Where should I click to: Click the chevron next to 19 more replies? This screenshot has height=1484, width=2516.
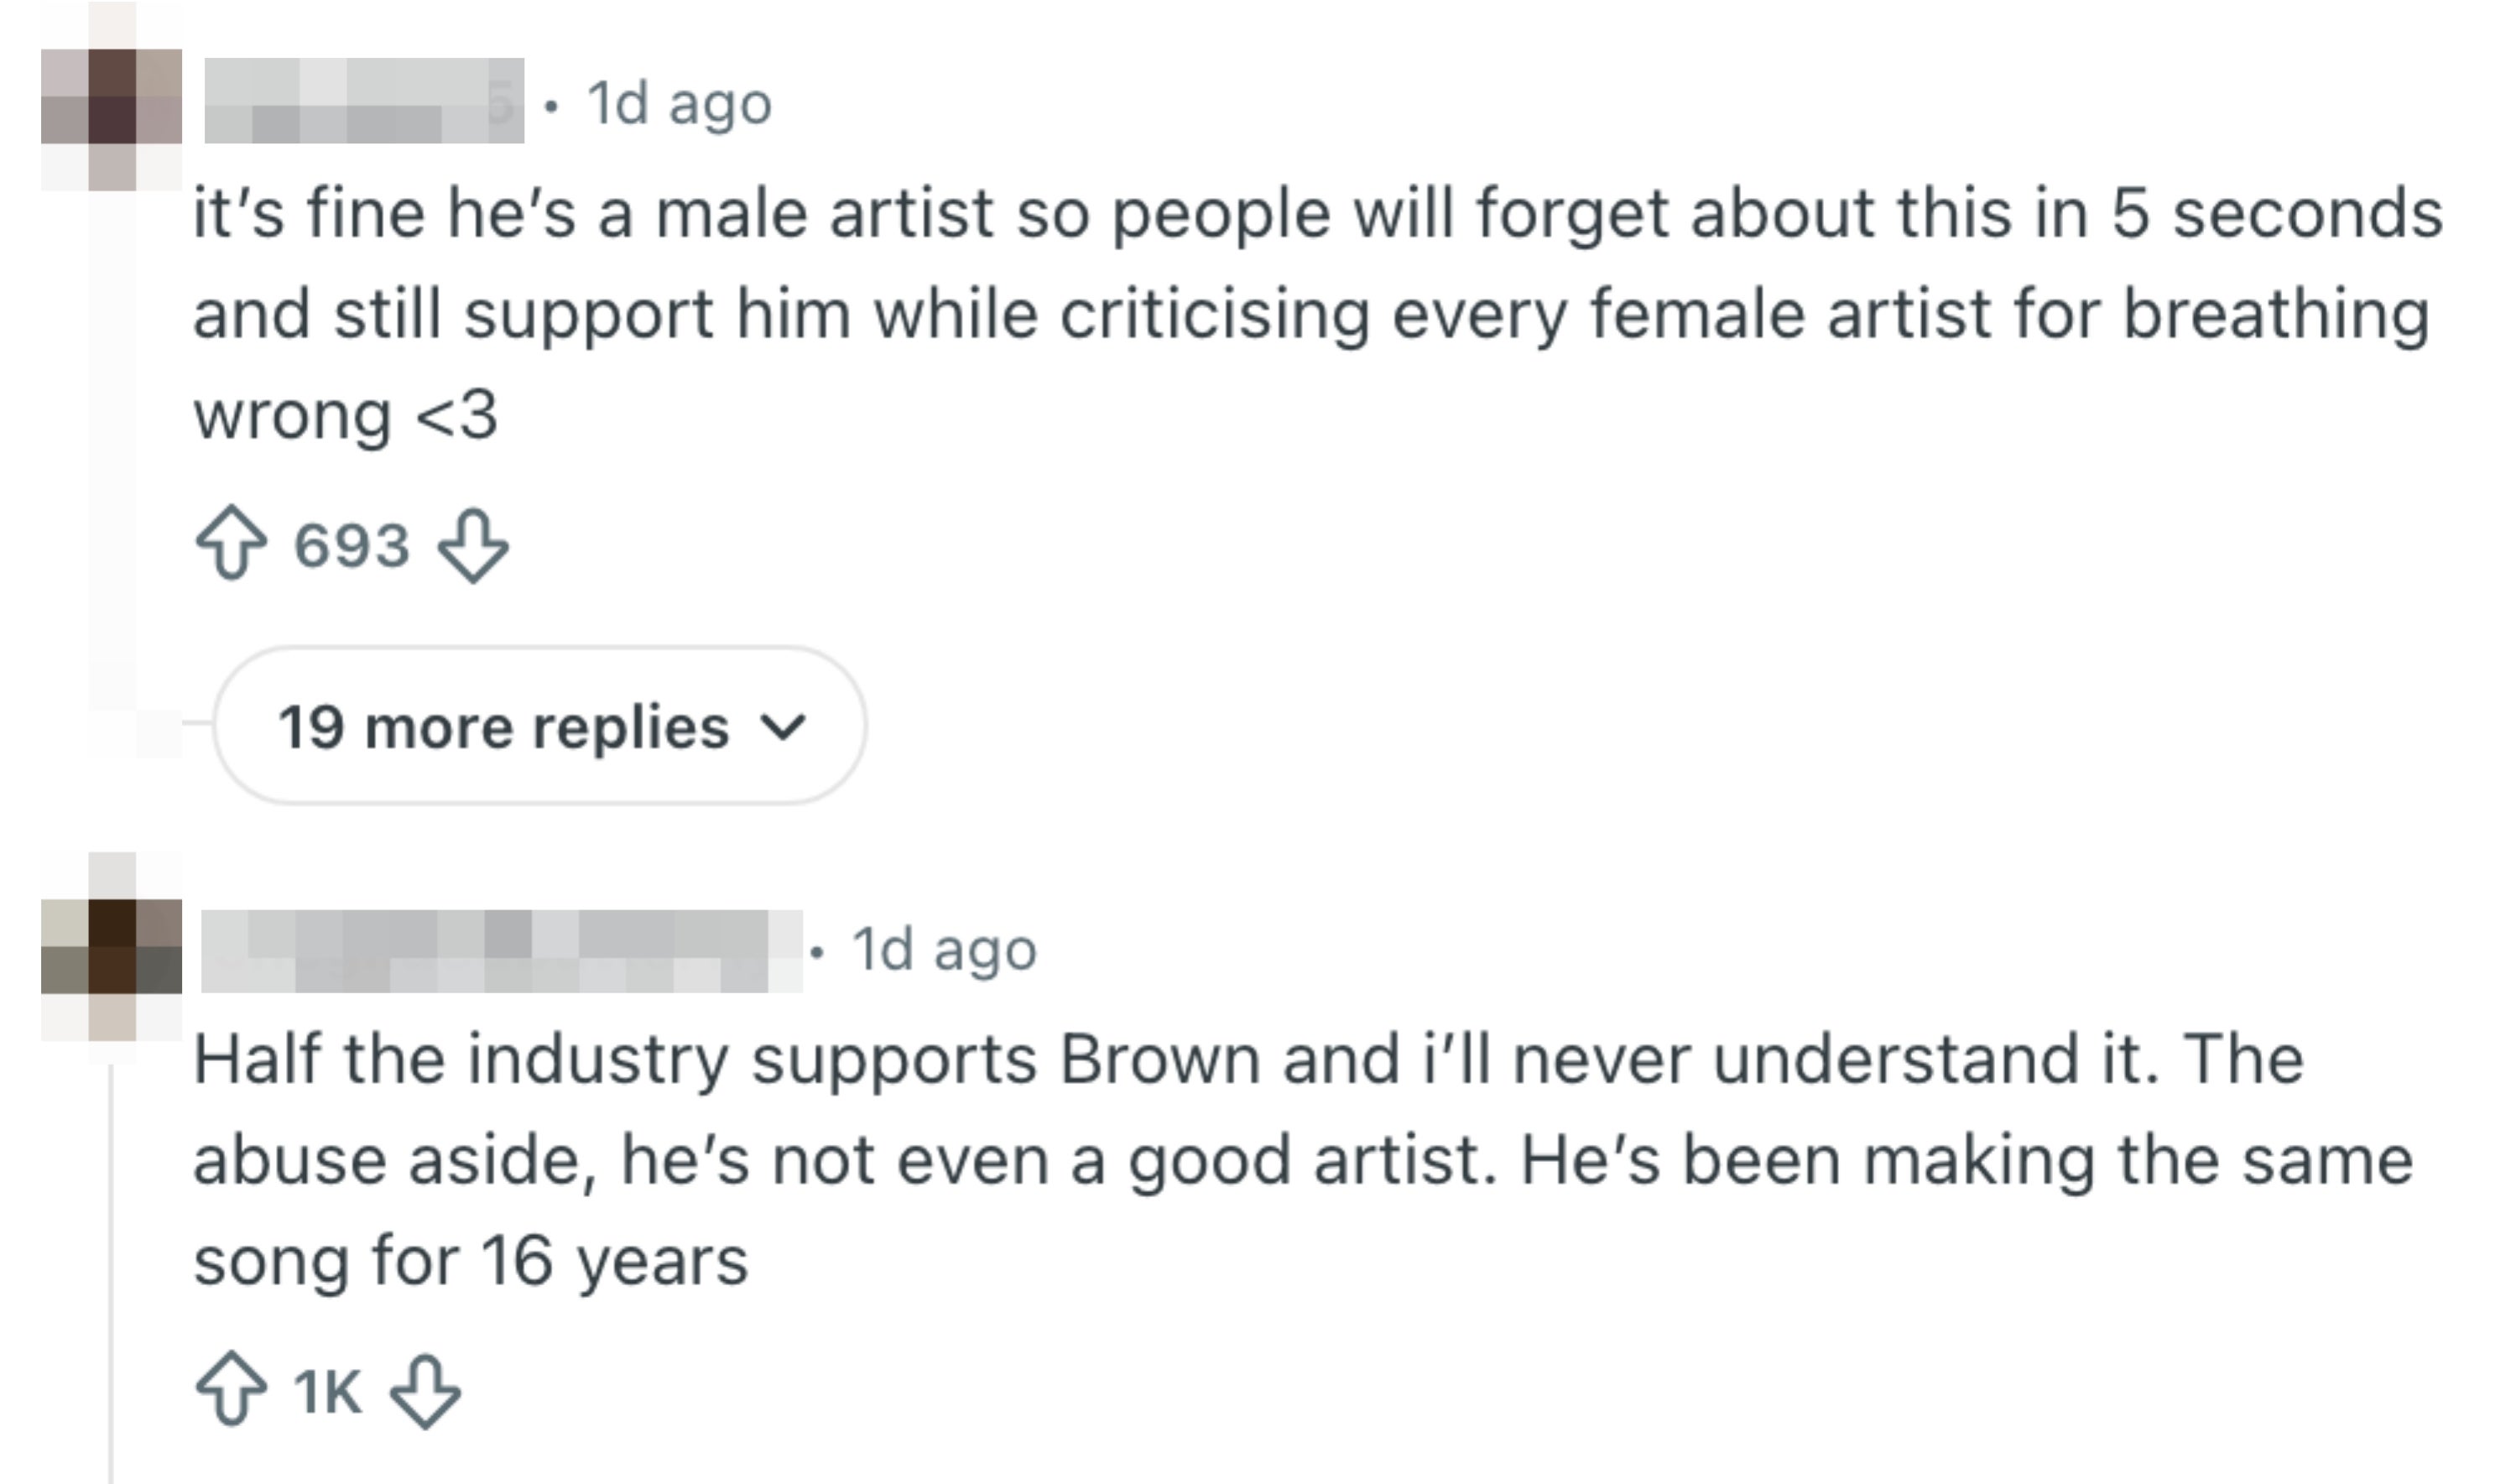tap(783, 726)
